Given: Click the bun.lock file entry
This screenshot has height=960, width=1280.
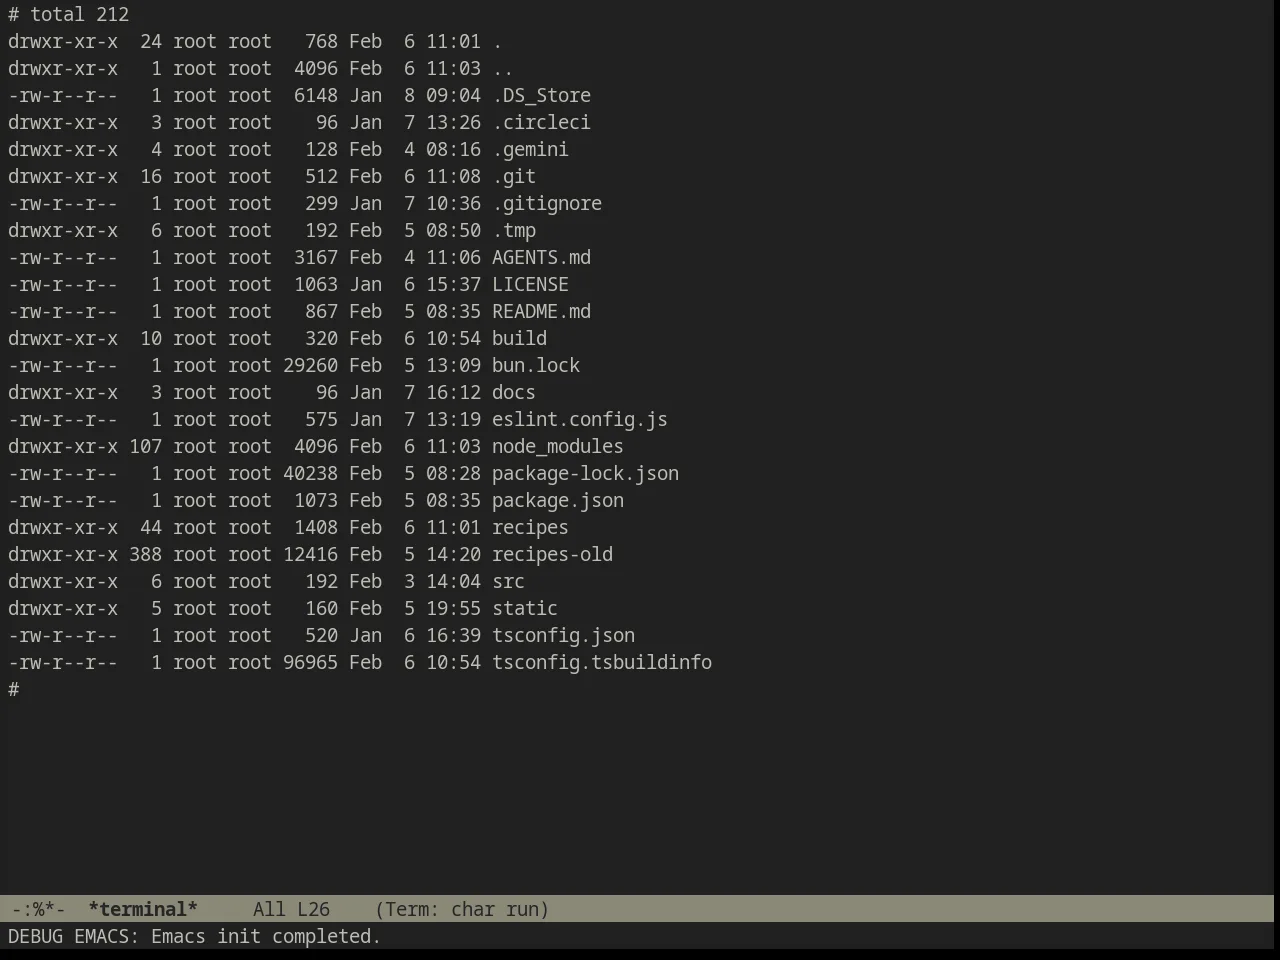Looking at the screenshot, I should 535,365.
